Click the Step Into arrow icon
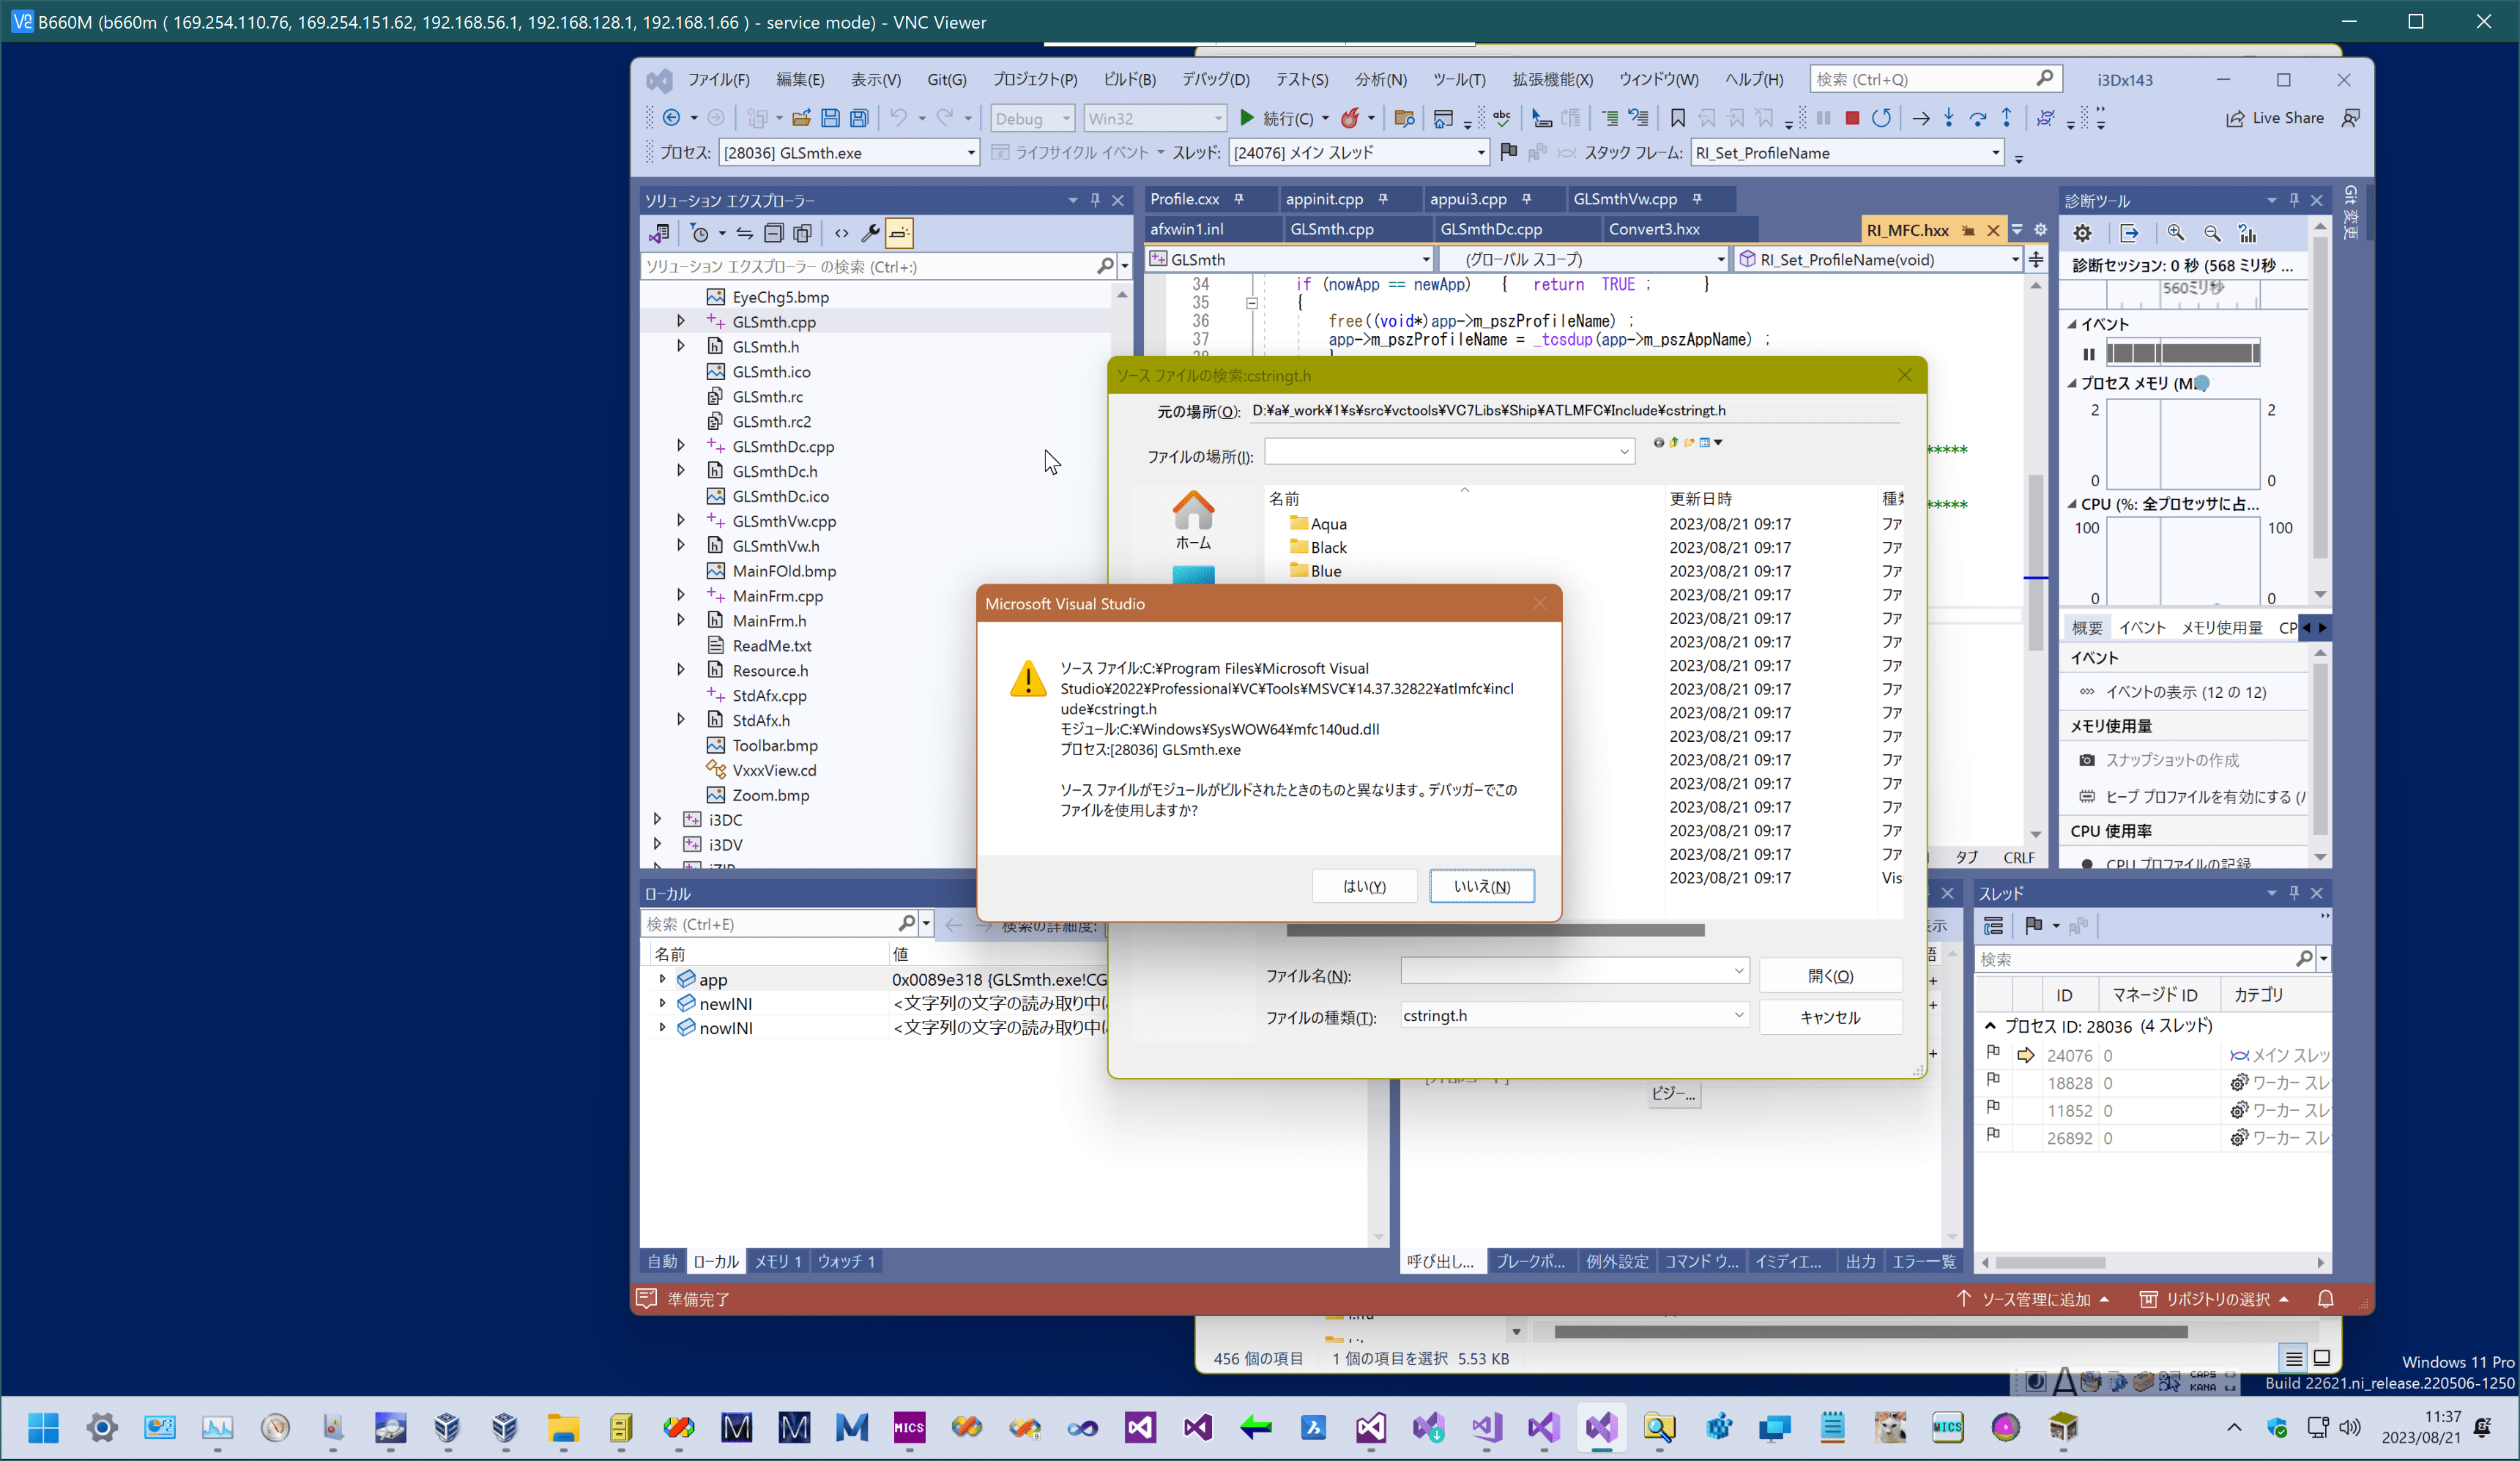The width and height of the screenshot is (2520, 1461). [1949, 118]
